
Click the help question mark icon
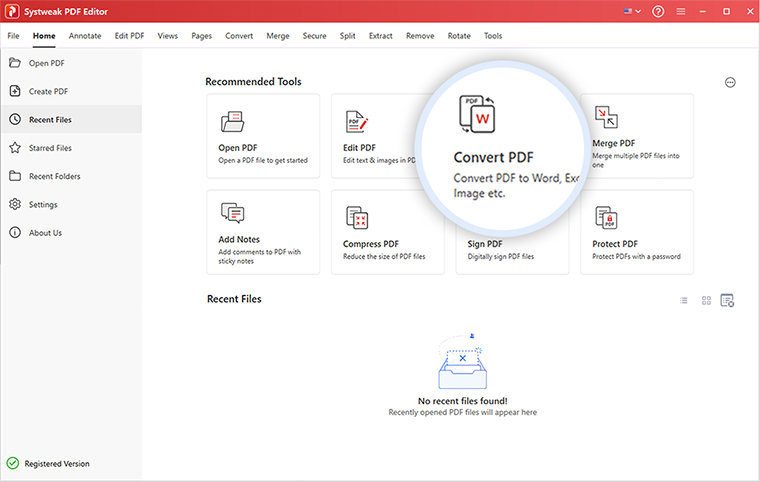pyautogui.click(x=658, y=11)
